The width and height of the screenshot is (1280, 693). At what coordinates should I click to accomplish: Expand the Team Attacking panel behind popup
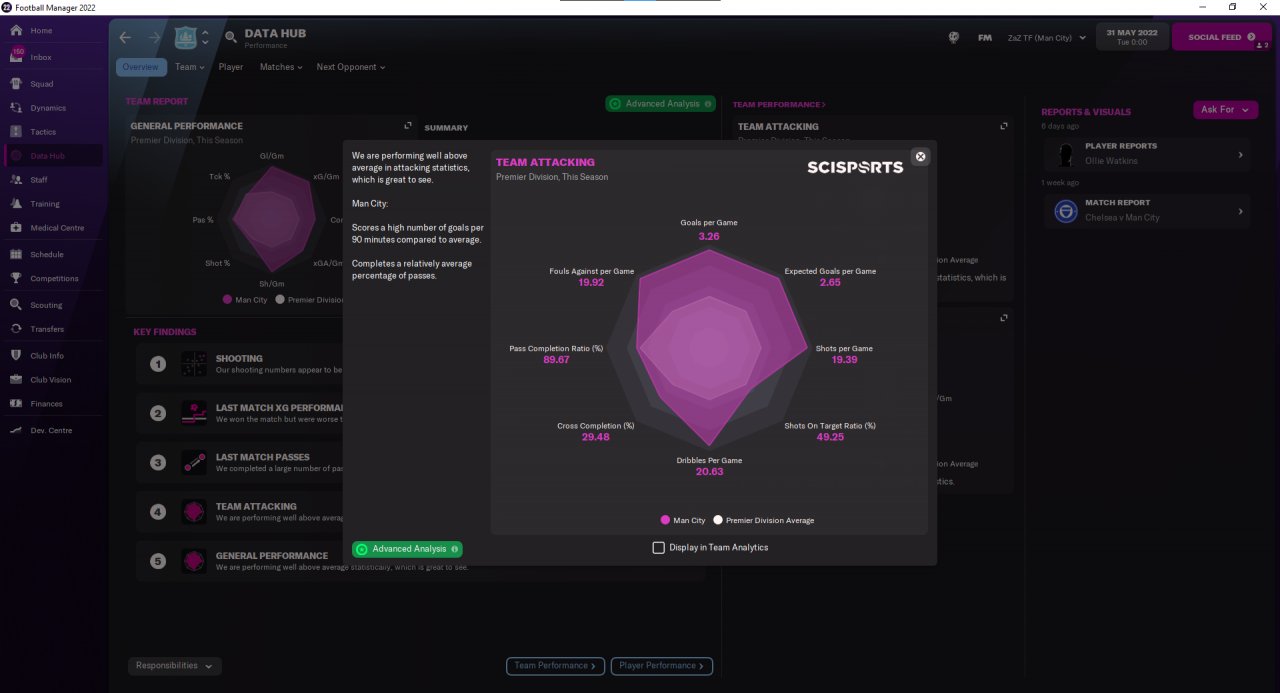(x=1003, y=126)
